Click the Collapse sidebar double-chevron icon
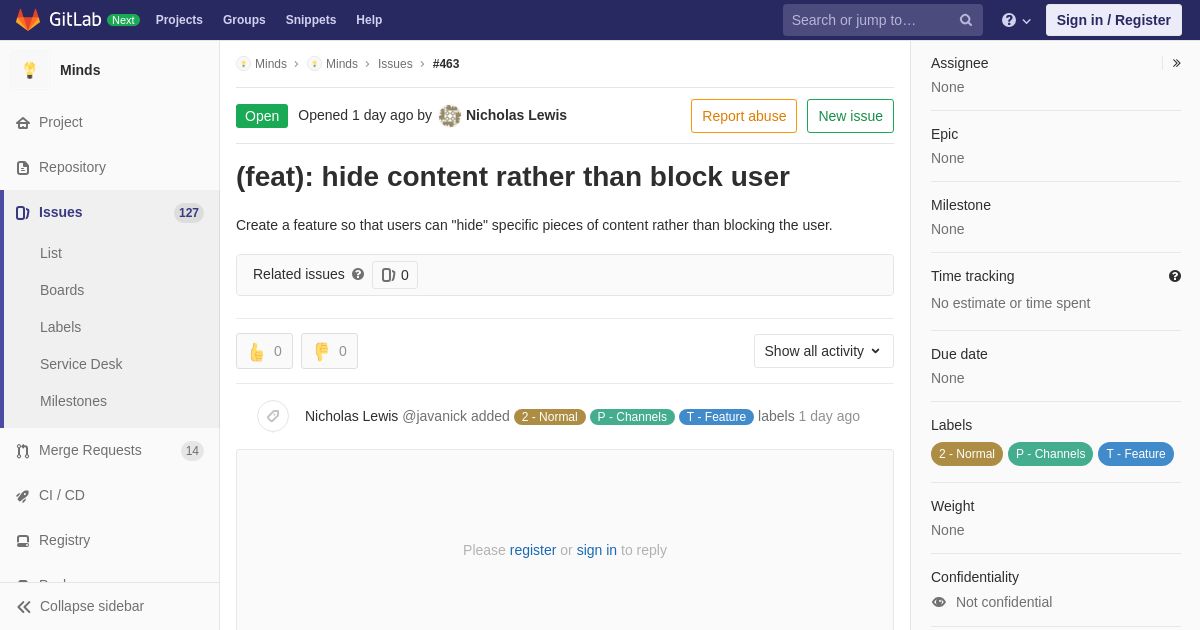 coord(24,607)
